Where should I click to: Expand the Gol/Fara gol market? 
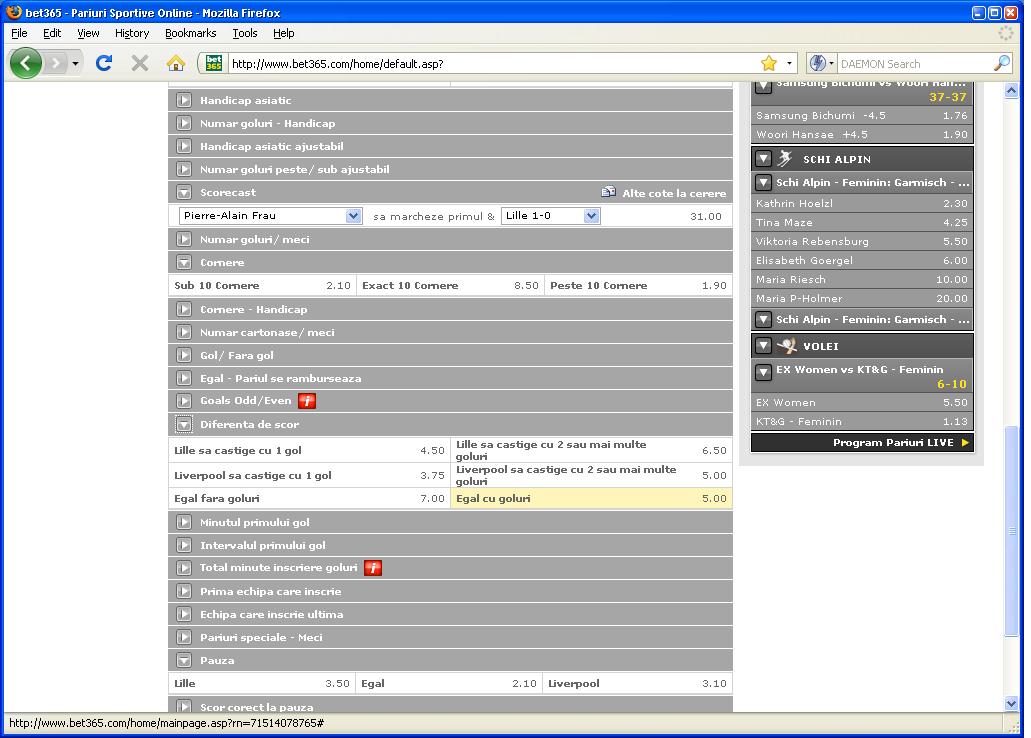pyautogui.click(x=184, y=355)
